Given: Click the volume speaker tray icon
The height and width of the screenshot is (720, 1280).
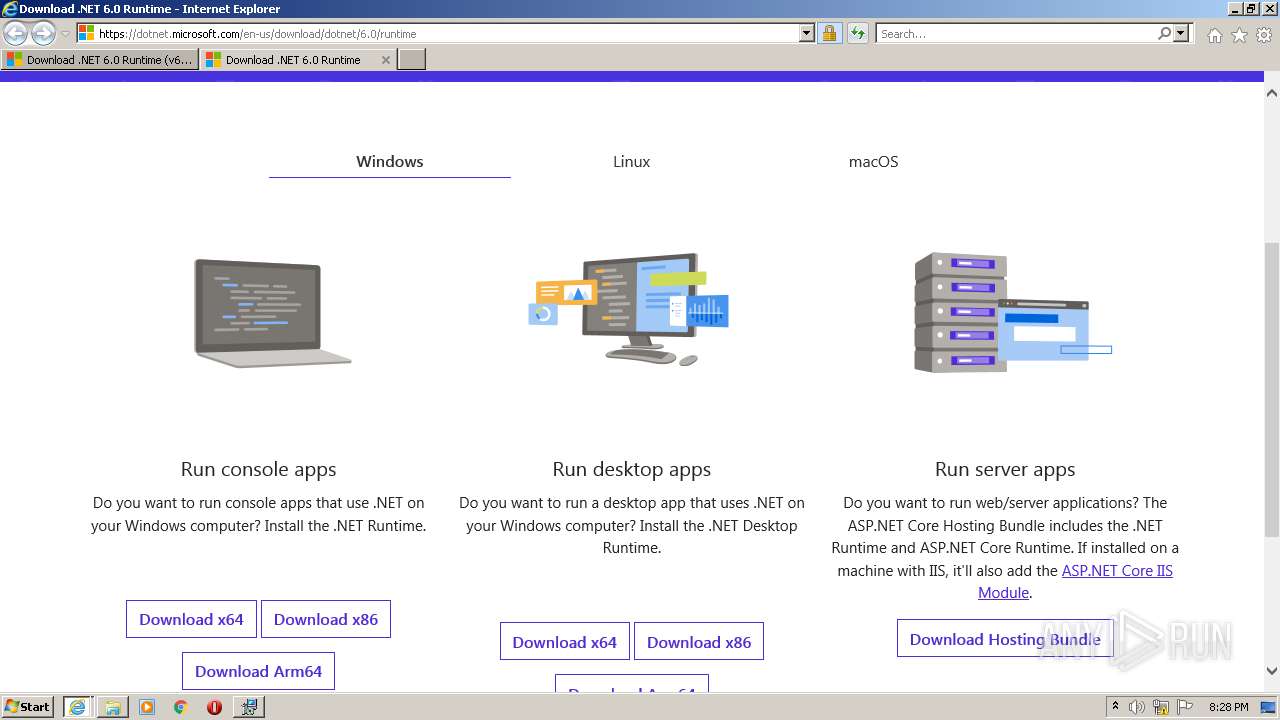Looking at the screenshot, I should 1137,707.
